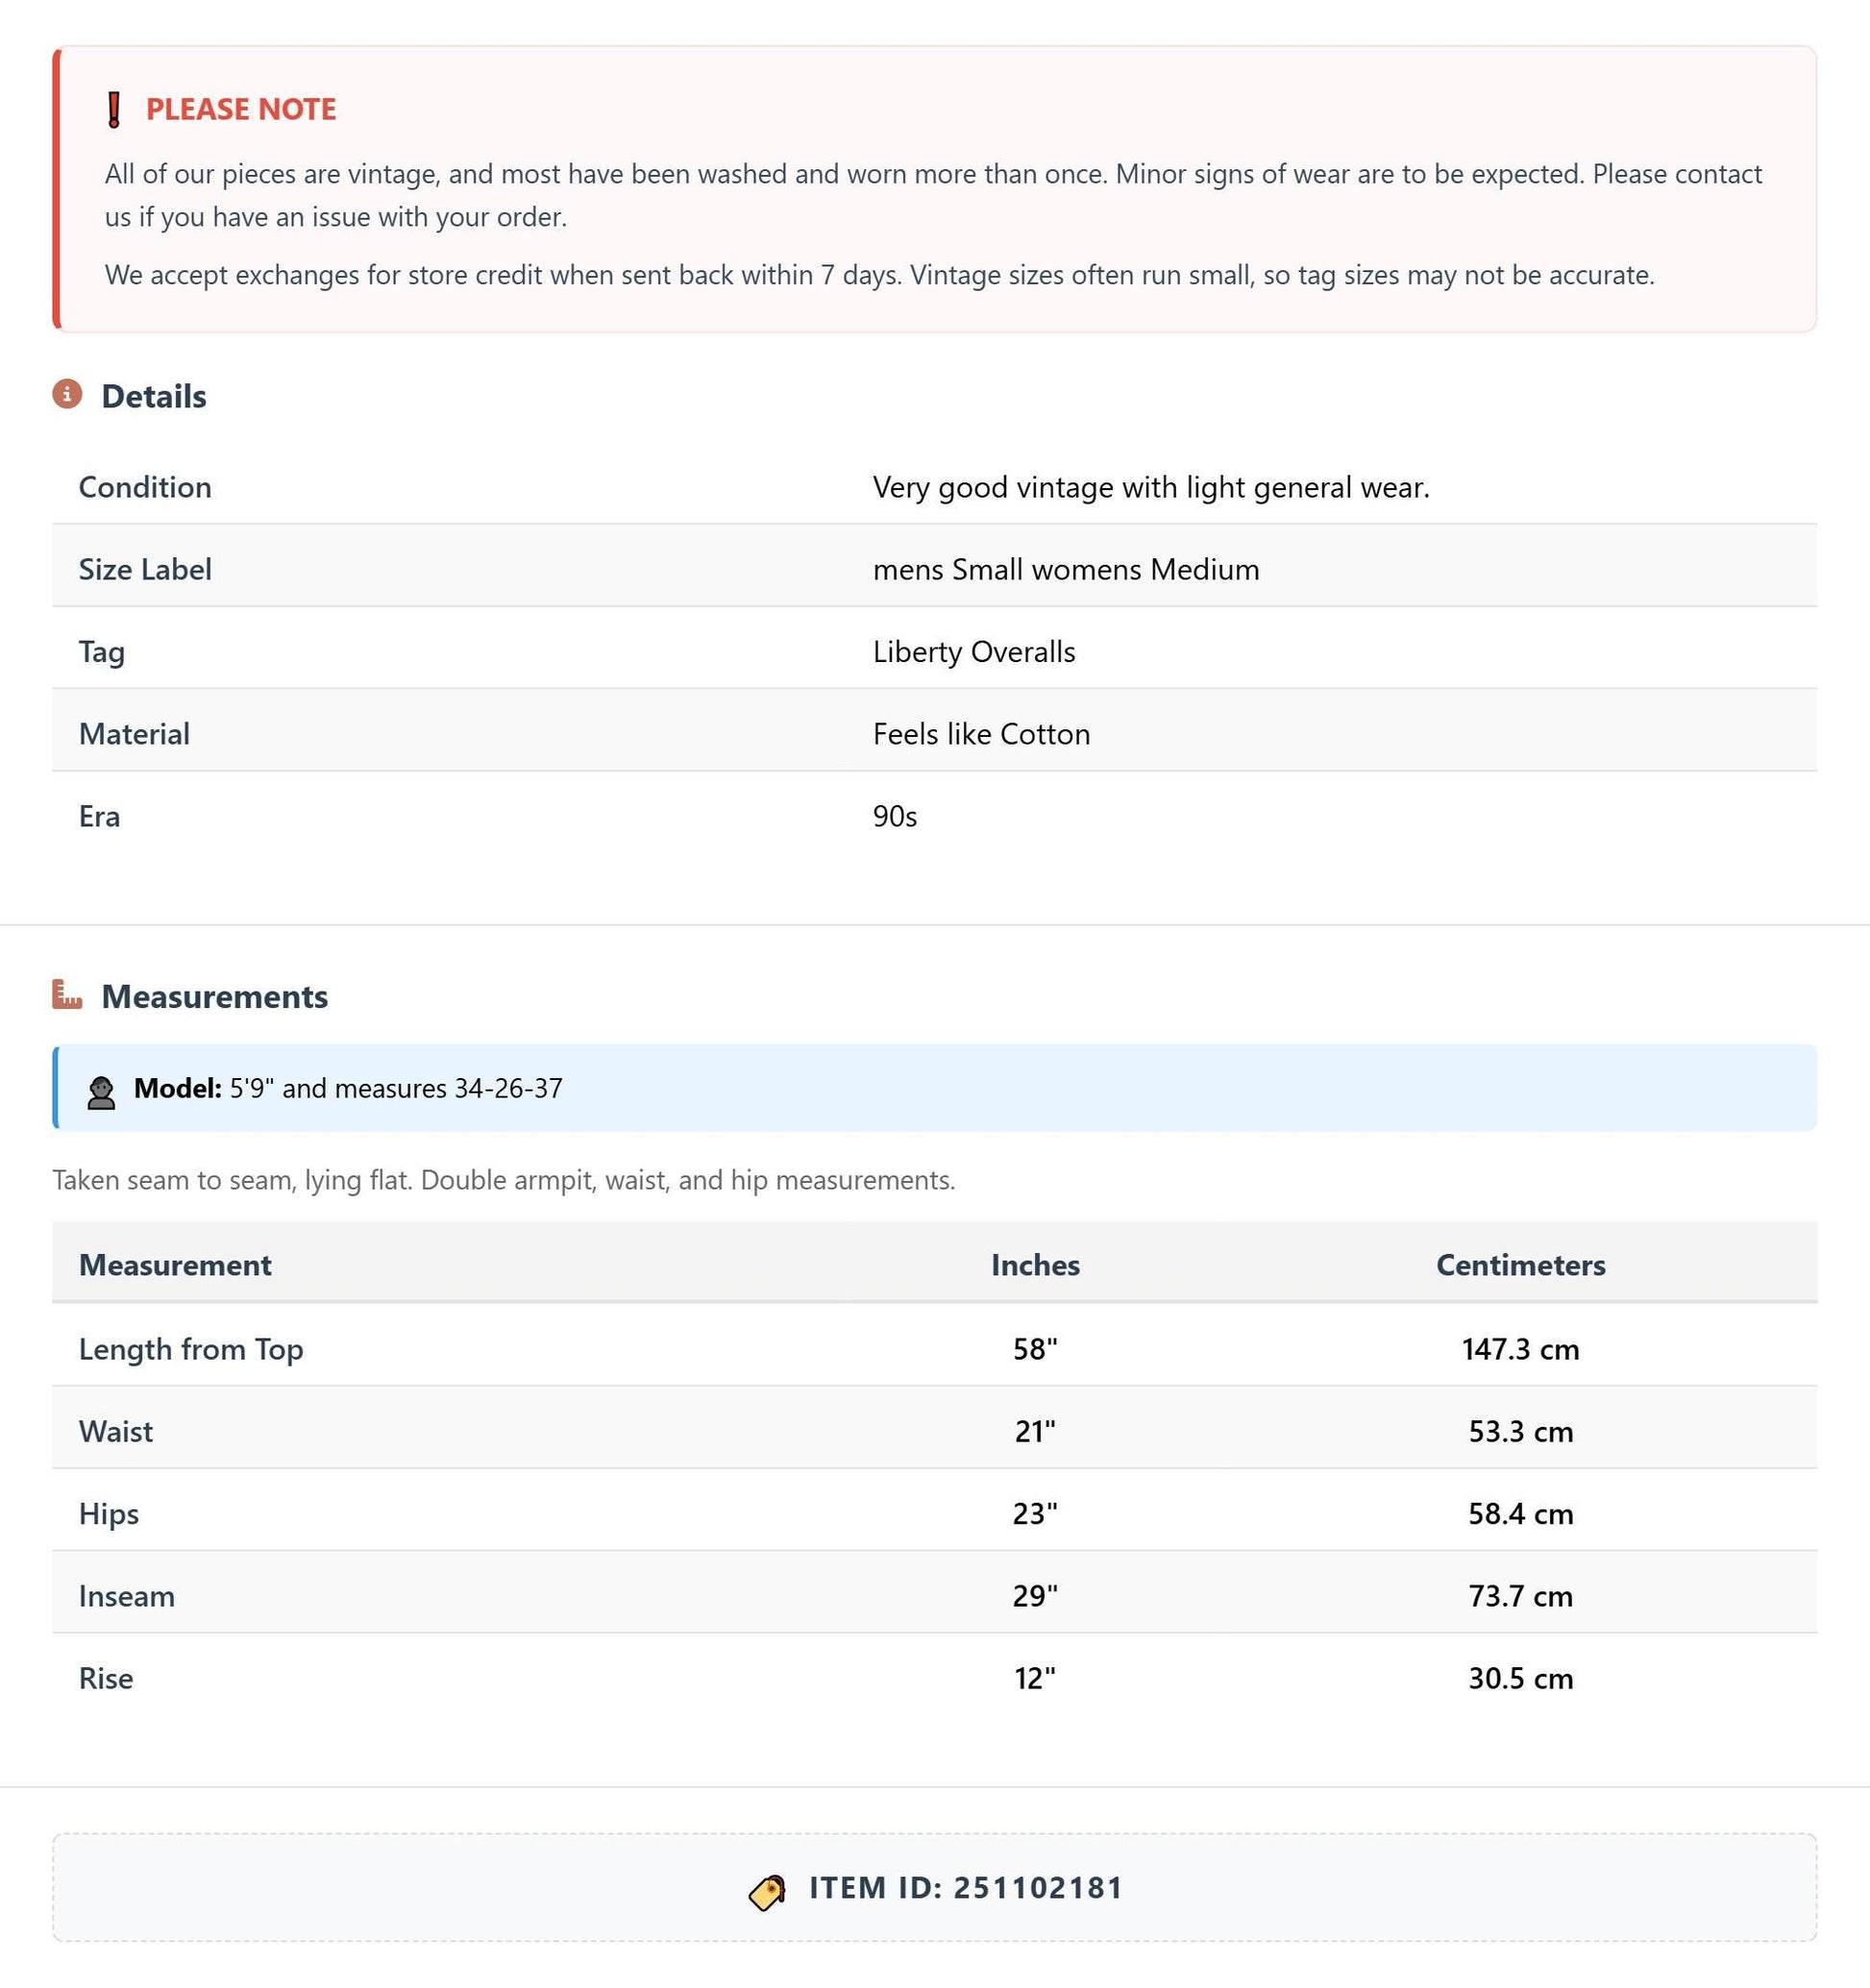Screen dimensions: 1870x1988
Task: Click the Centimeters column header
Action: tap(1520, 1265)
